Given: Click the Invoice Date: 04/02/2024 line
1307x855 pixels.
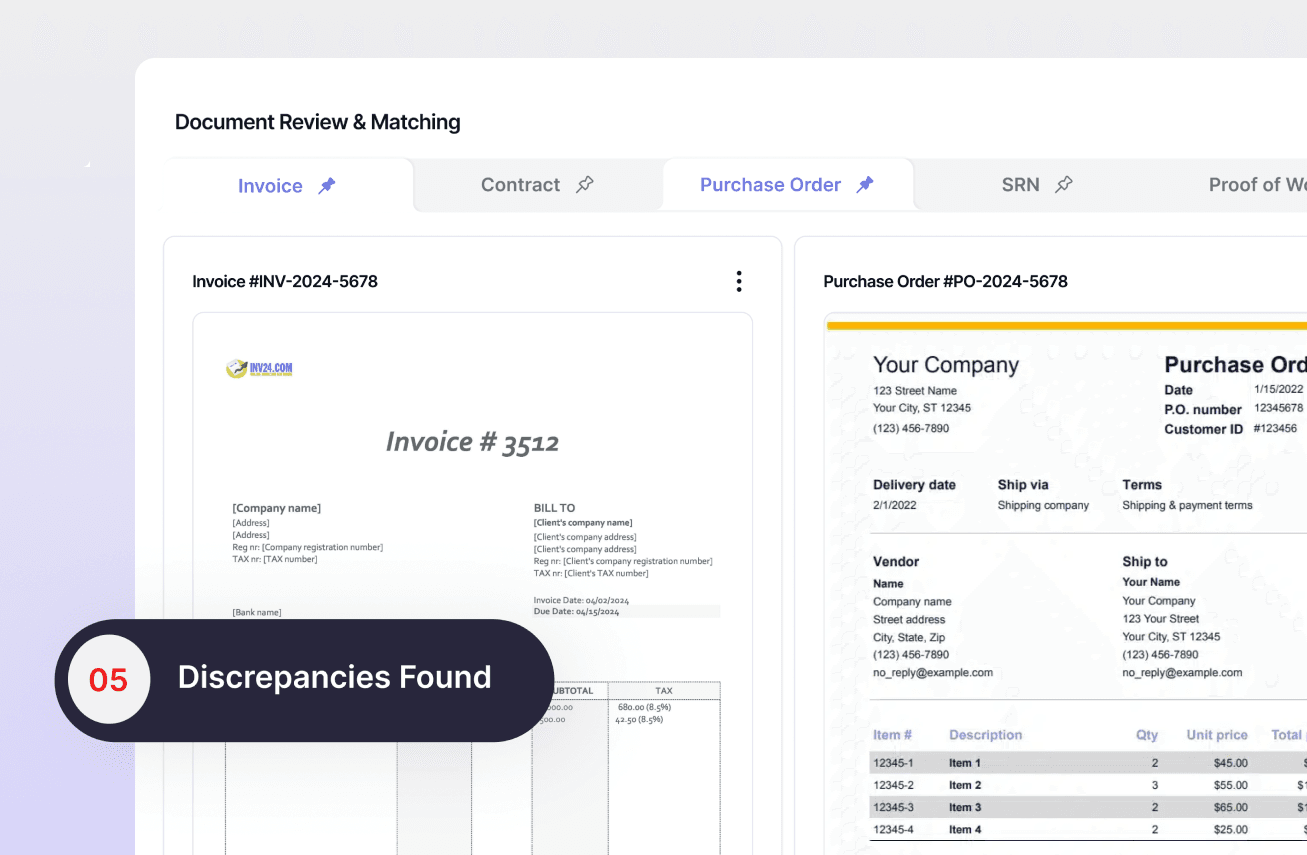Looking at the screenshot, I should pyautogui.click(x=581, y=600).
